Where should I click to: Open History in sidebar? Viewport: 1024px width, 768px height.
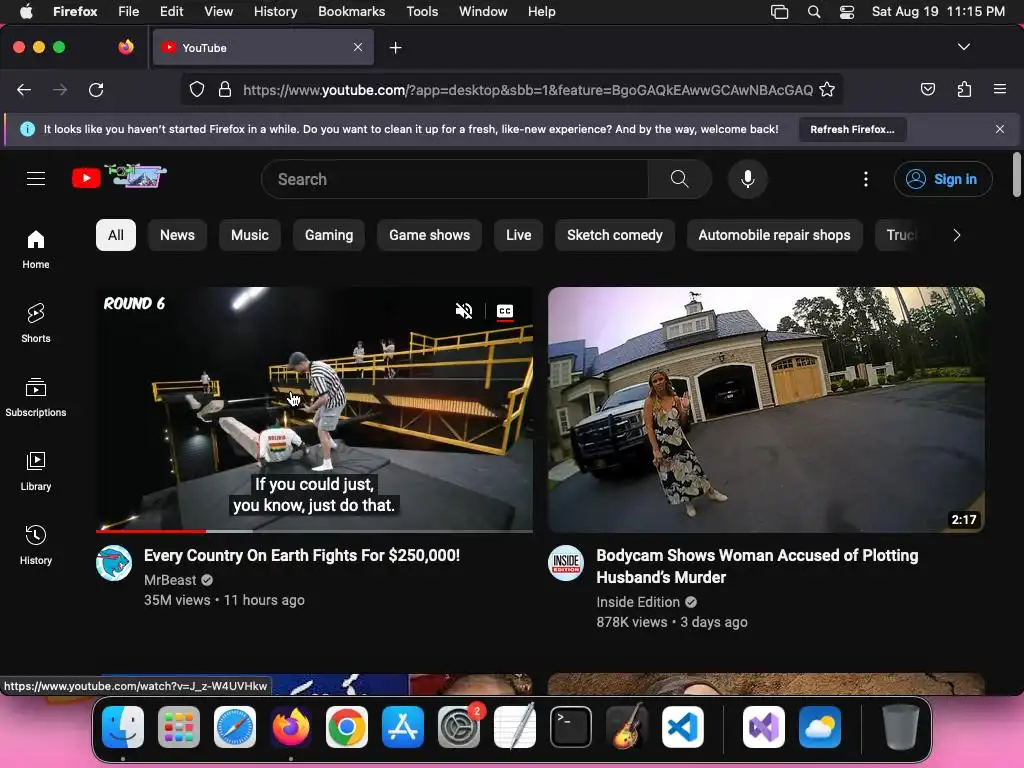pos(36,545)
